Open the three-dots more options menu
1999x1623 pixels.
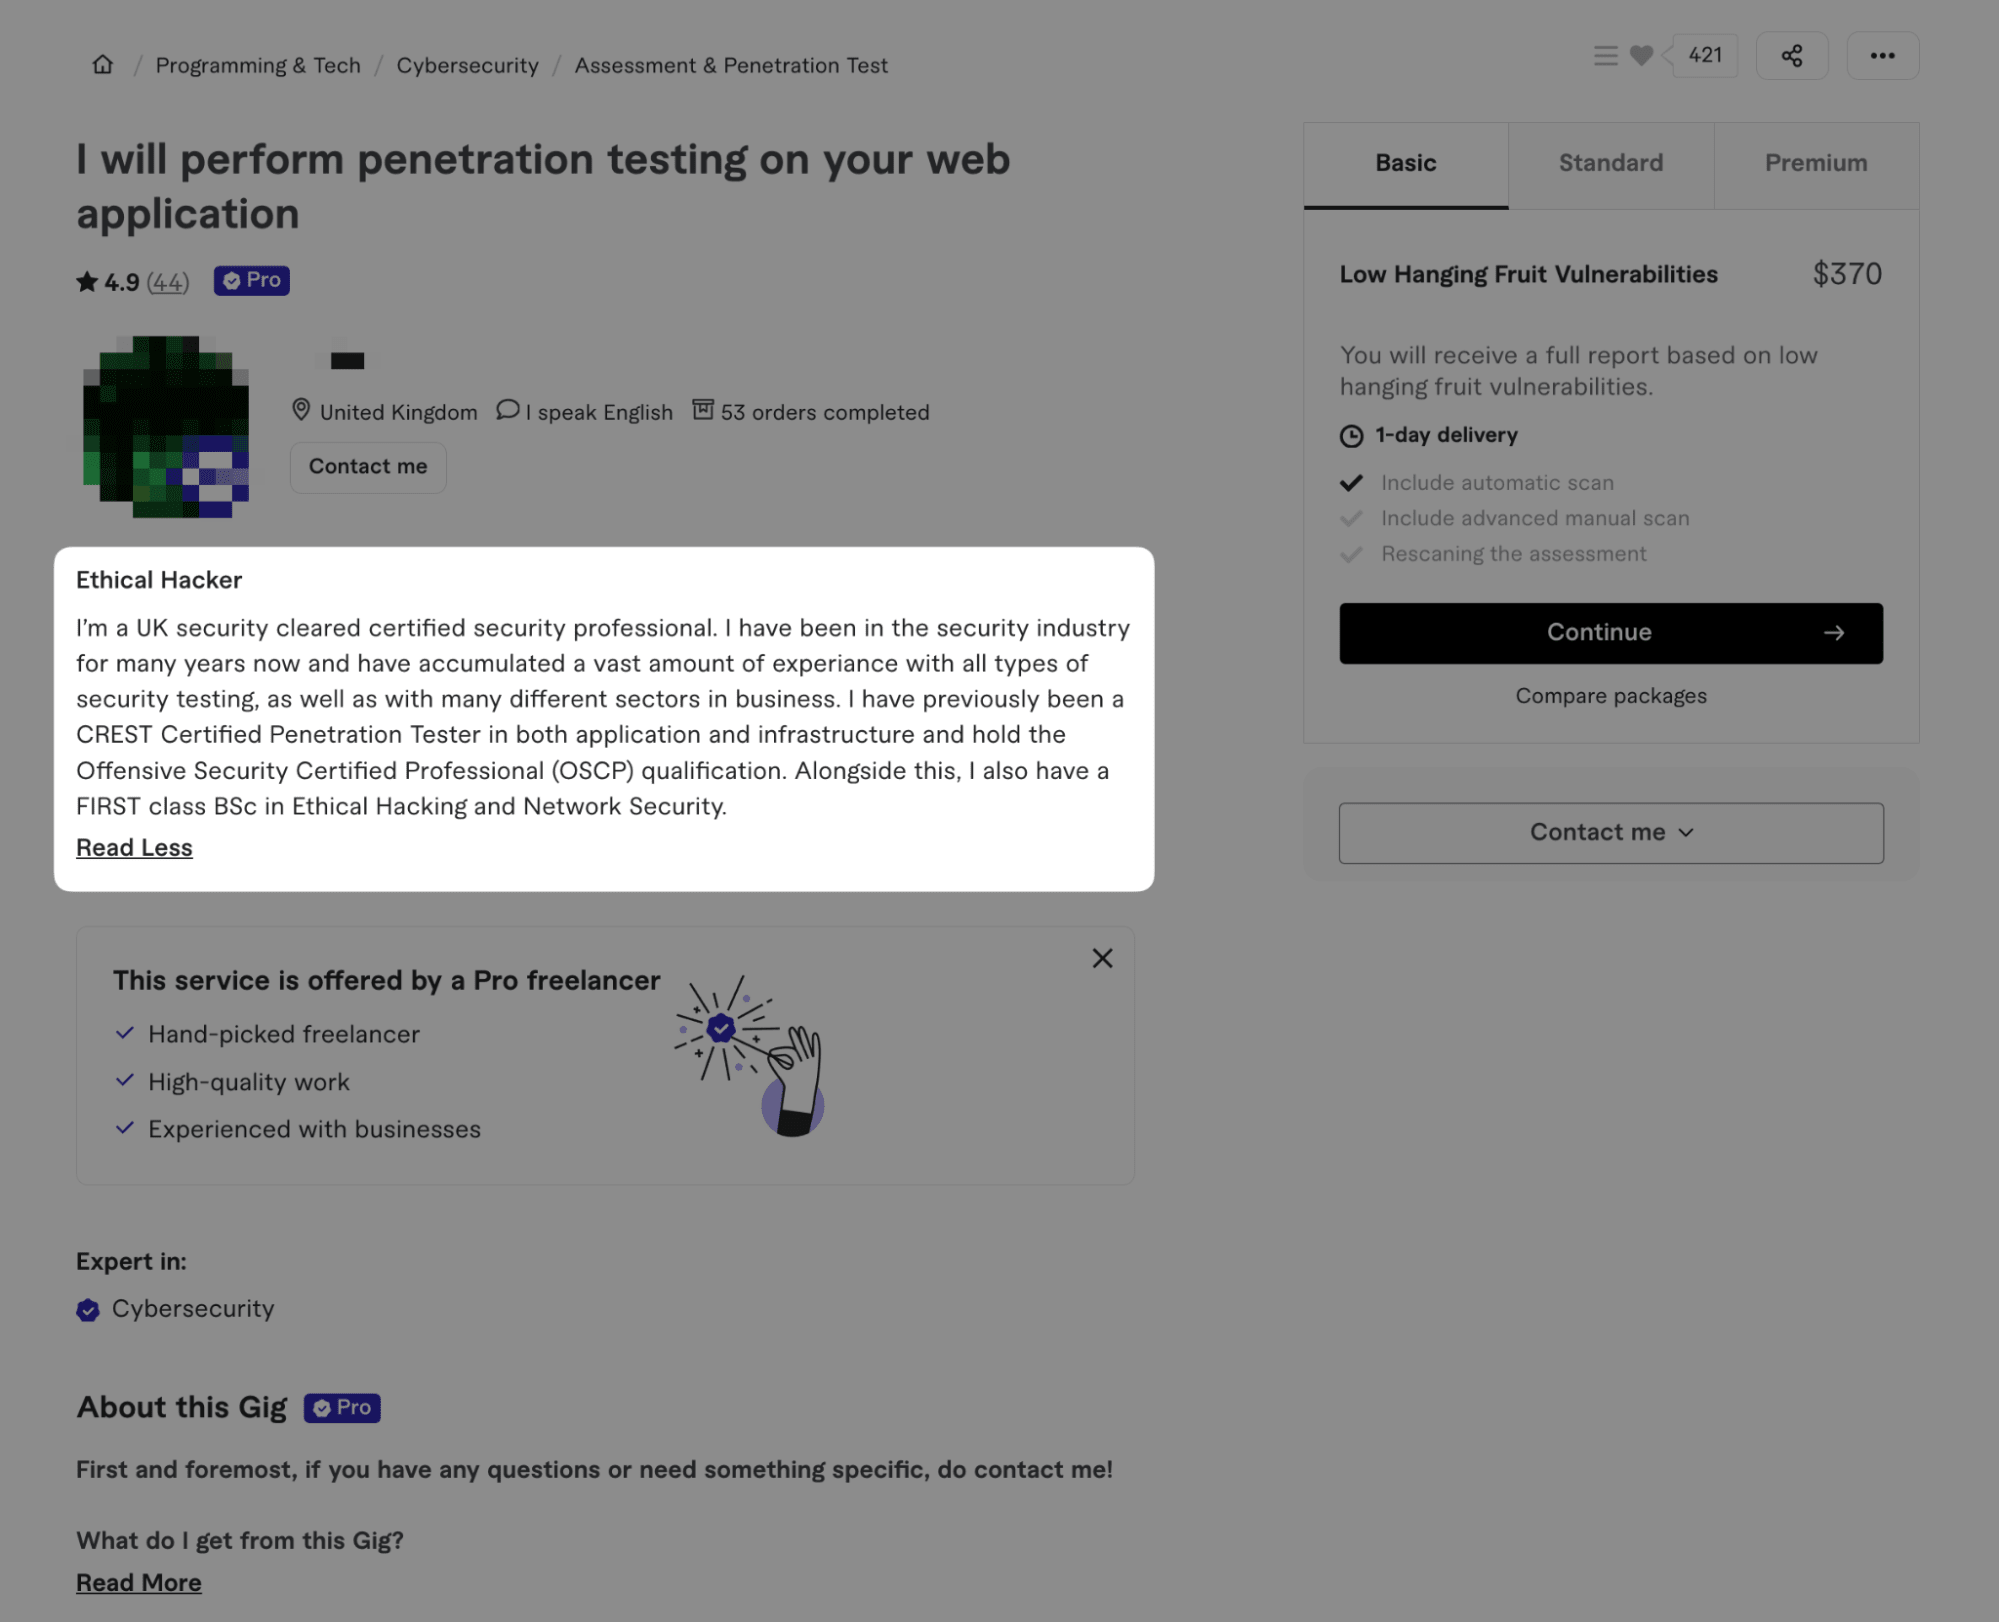1881,56
